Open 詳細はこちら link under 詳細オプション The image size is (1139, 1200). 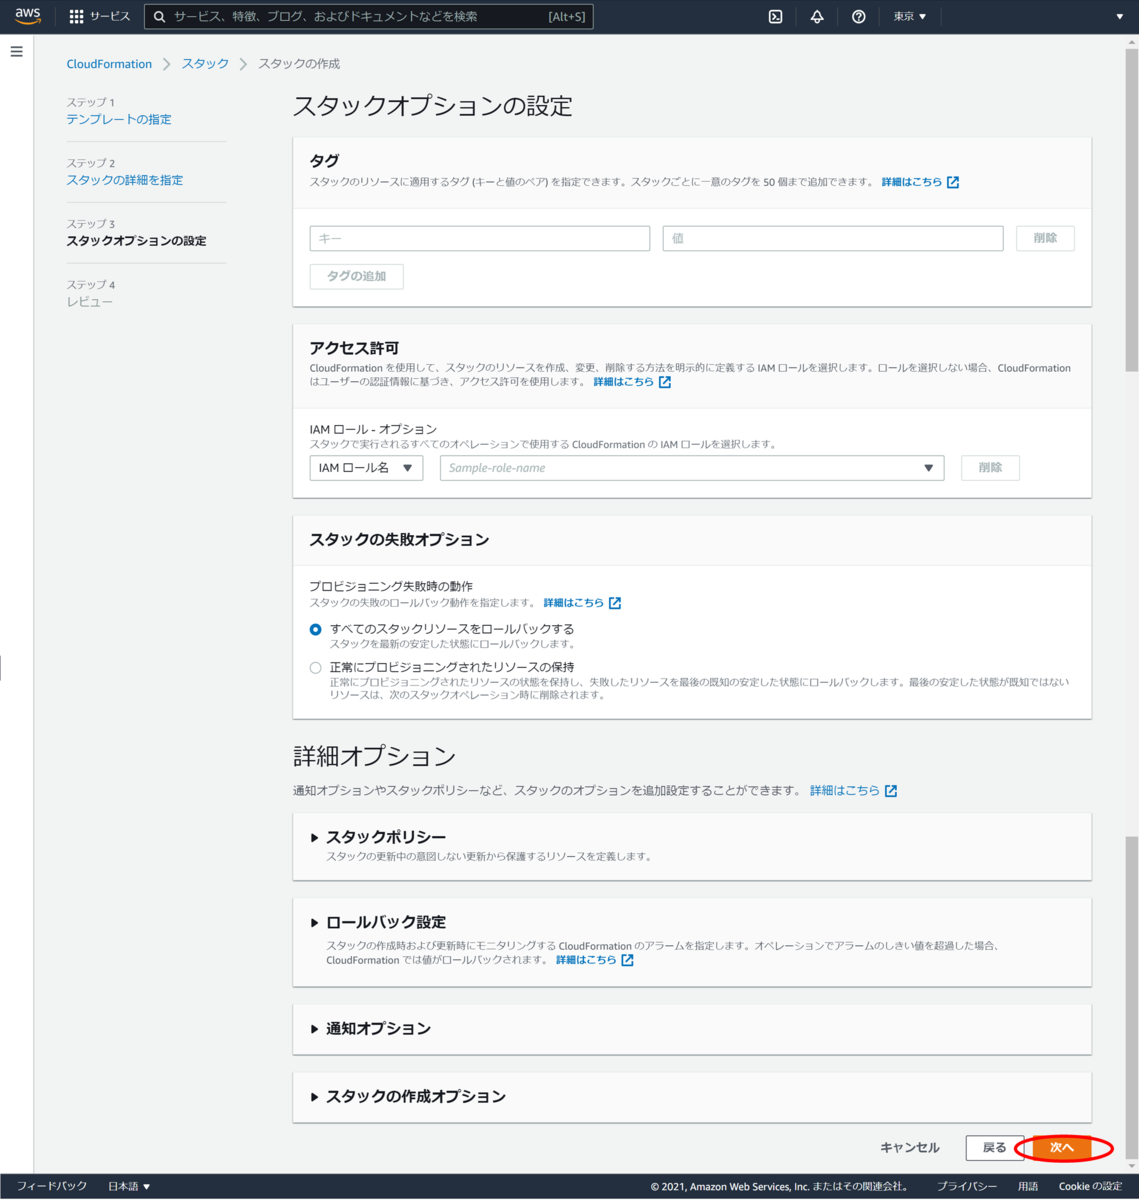point(853,791)
